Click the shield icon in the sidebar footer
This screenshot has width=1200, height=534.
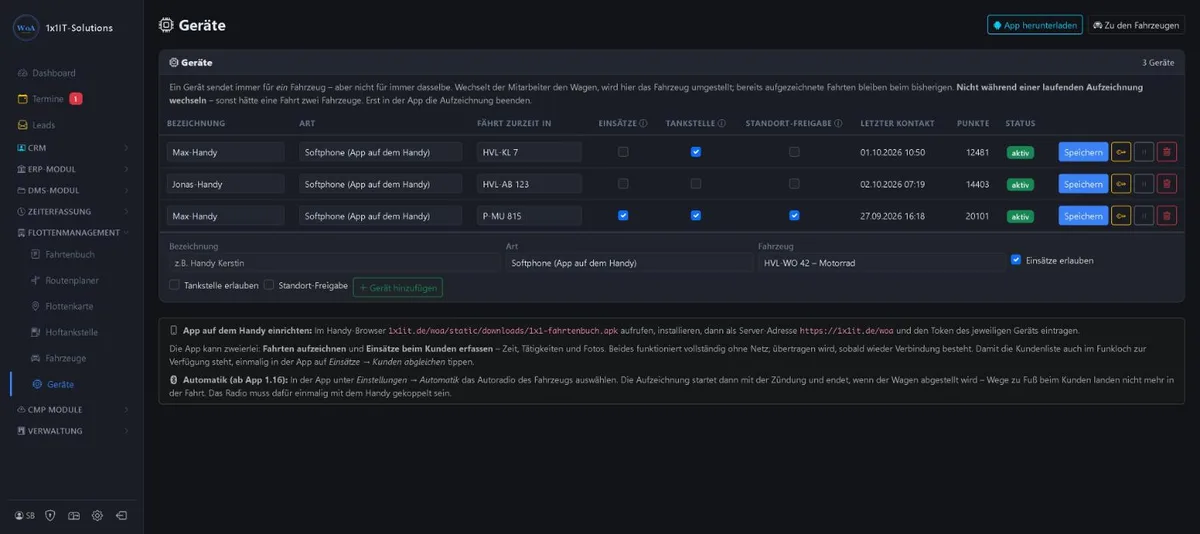pyautogui.click(x=50, y=515)
